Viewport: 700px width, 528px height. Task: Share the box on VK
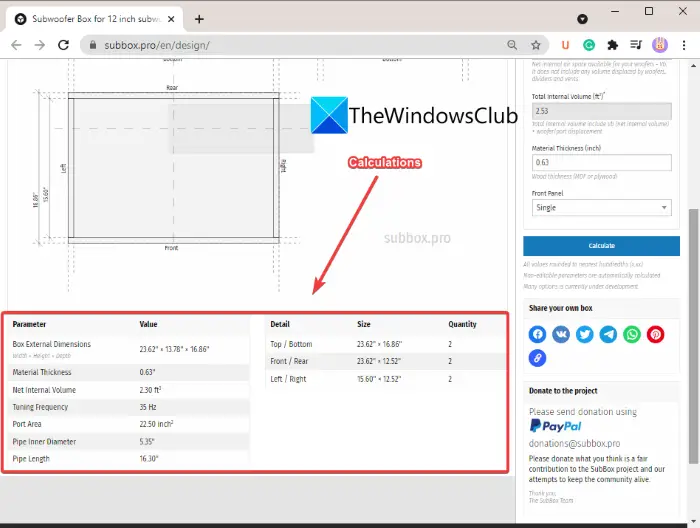(561, 334)
